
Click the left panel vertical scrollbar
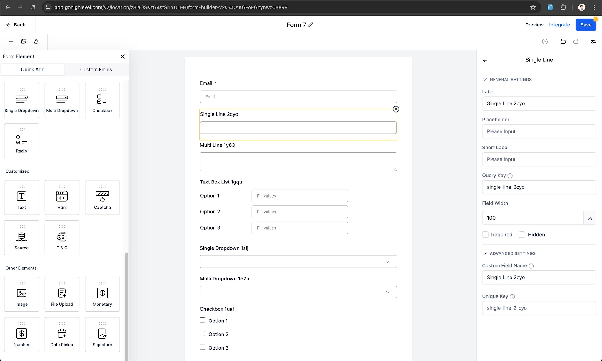click(x=126, y=306)
